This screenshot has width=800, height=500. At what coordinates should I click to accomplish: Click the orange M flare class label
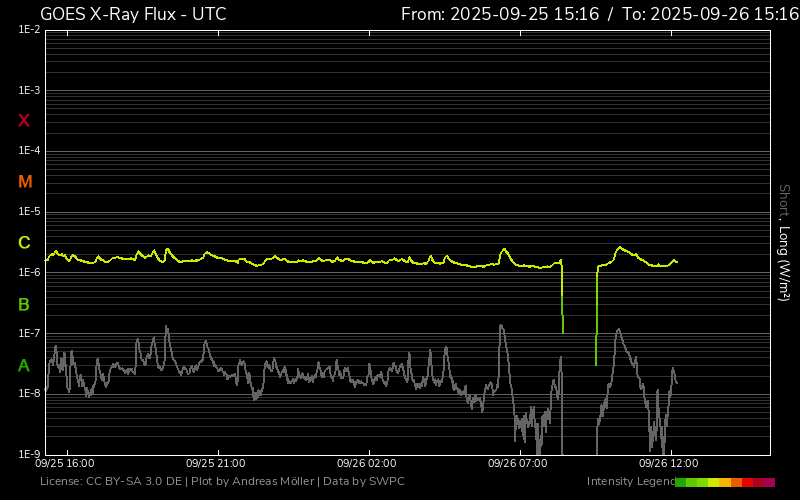pyautogui.click(x=25, y=182)
